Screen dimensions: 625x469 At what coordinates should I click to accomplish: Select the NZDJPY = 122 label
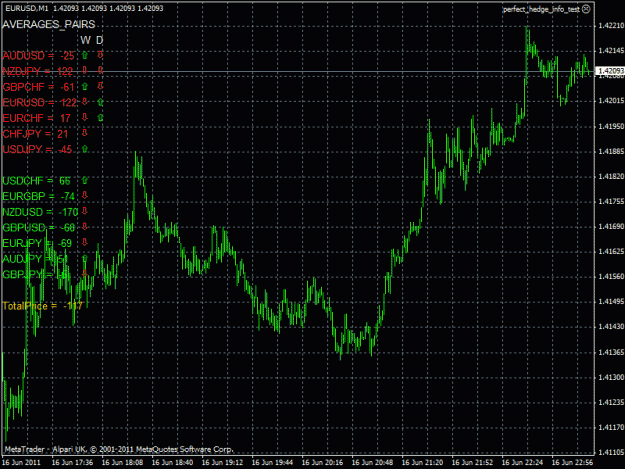[38, 71]
